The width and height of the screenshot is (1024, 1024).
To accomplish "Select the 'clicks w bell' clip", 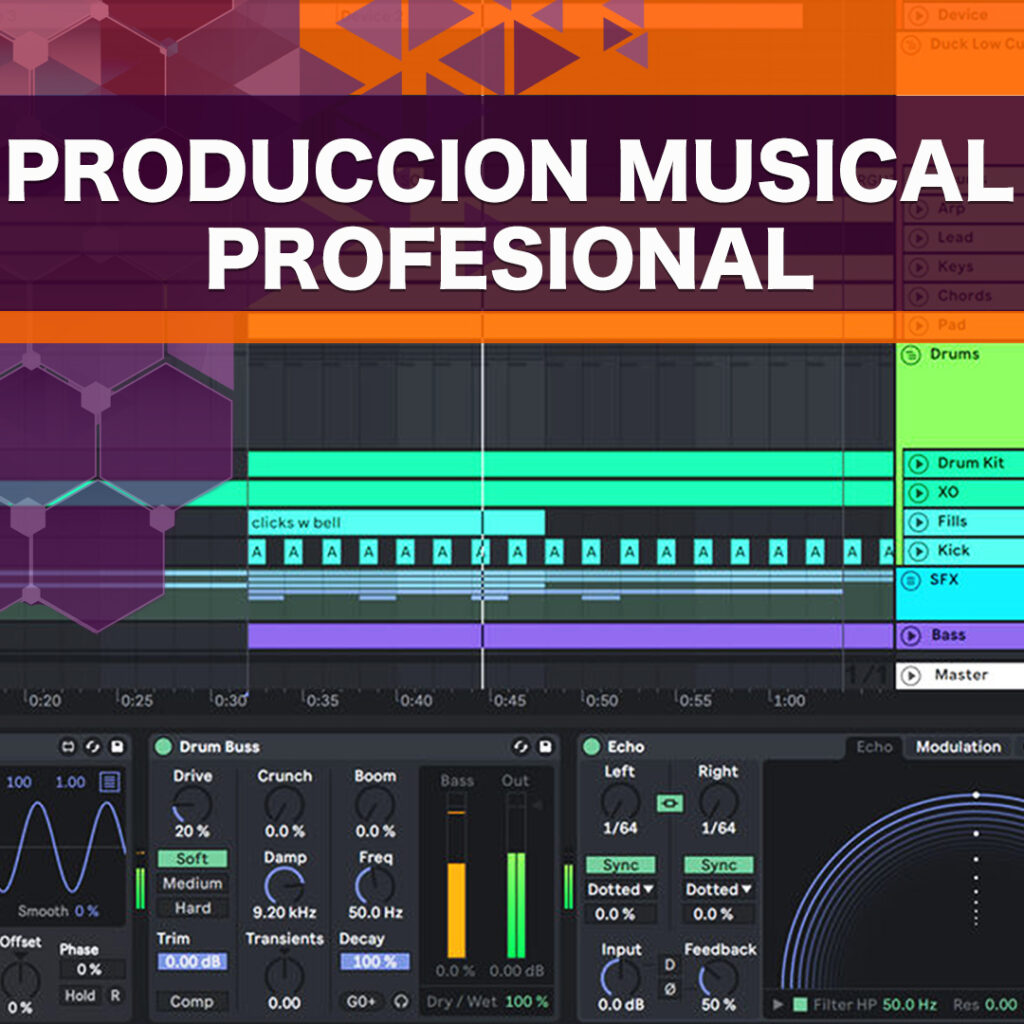I will pyautogui.click(x=396, y=522).
